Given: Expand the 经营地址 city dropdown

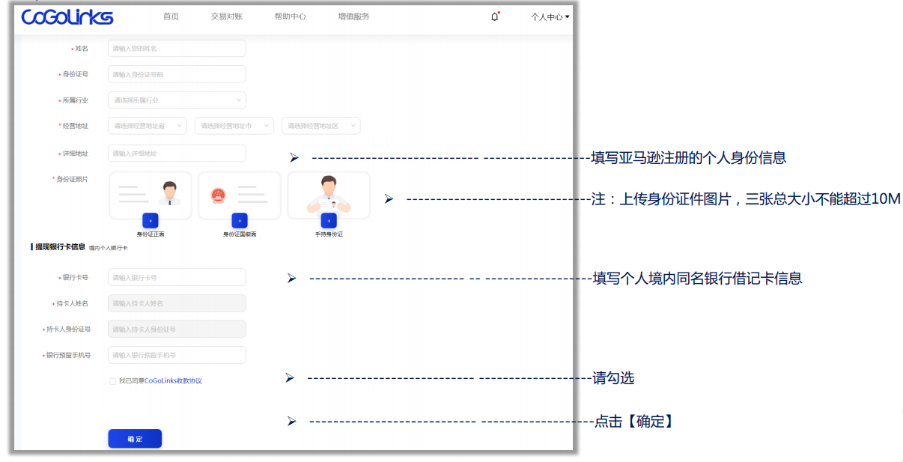Looking at the screenshot, I should 235,126.
